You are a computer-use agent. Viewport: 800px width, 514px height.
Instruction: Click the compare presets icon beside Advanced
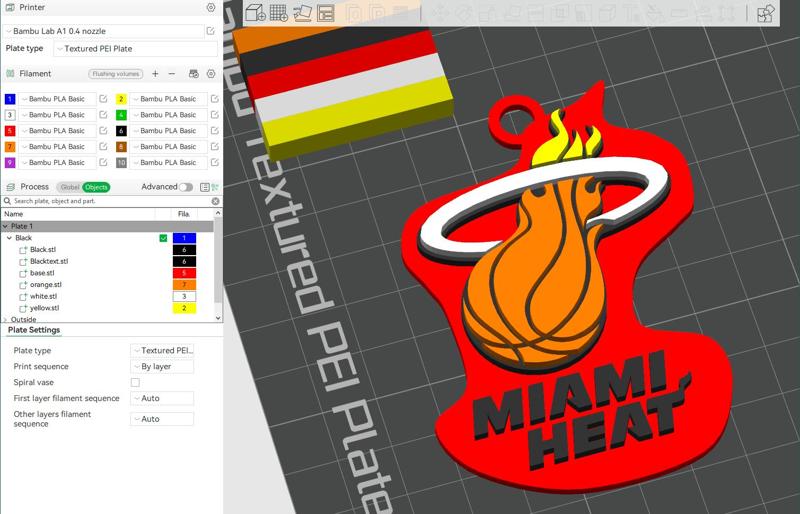(x=215, y=187)
